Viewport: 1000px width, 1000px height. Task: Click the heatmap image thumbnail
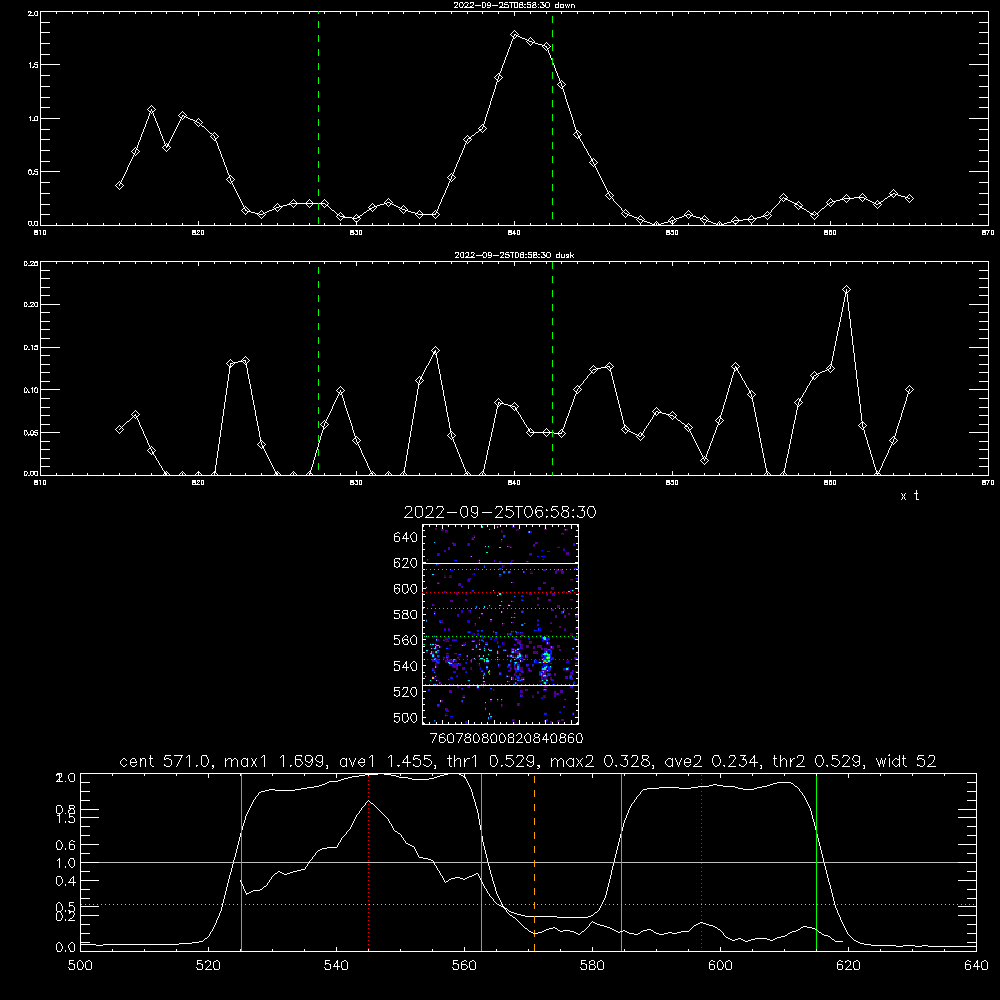pos(500,624)
